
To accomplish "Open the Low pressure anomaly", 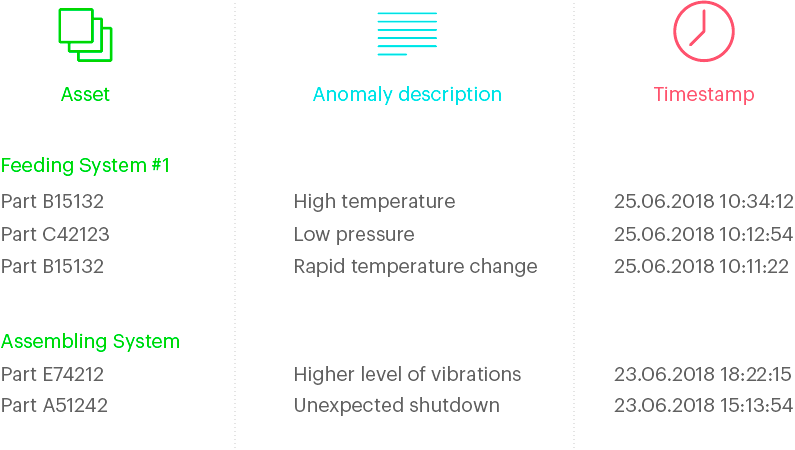I will click(x=353, y=235).
